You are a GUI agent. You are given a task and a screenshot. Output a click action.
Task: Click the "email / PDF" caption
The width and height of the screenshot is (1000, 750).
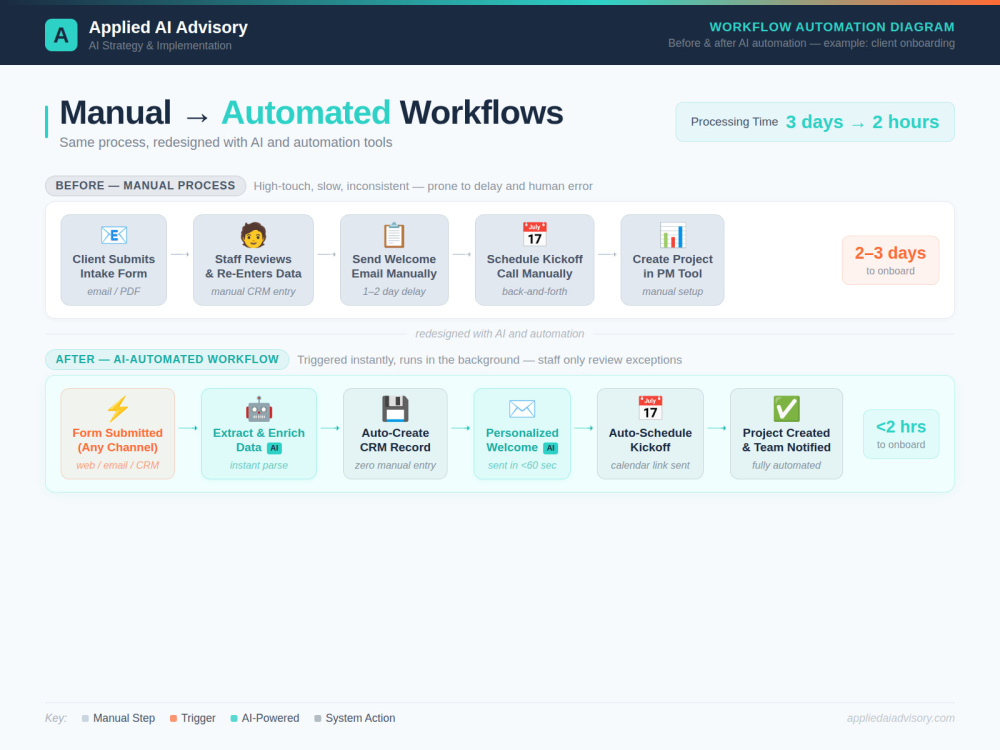[114, 291]
